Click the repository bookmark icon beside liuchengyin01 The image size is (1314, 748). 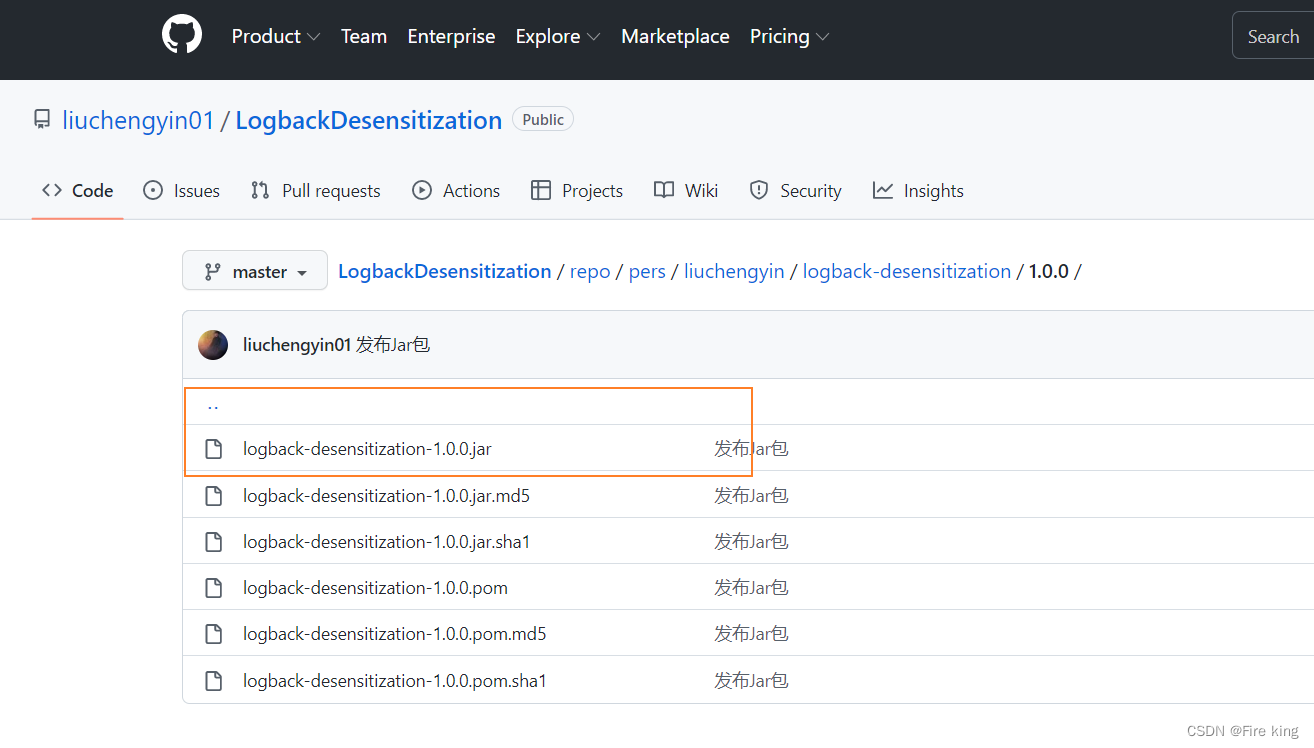click(41, 119)
